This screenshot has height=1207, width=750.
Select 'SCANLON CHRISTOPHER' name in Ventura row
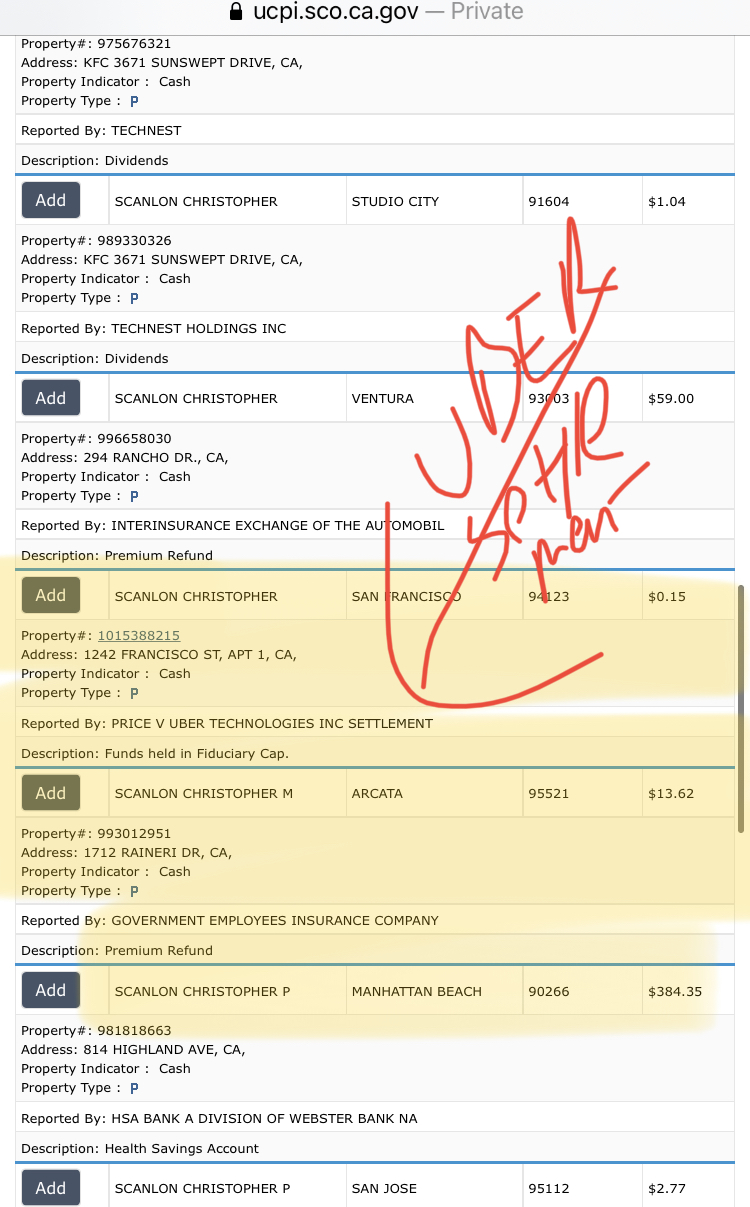(196, 398)
